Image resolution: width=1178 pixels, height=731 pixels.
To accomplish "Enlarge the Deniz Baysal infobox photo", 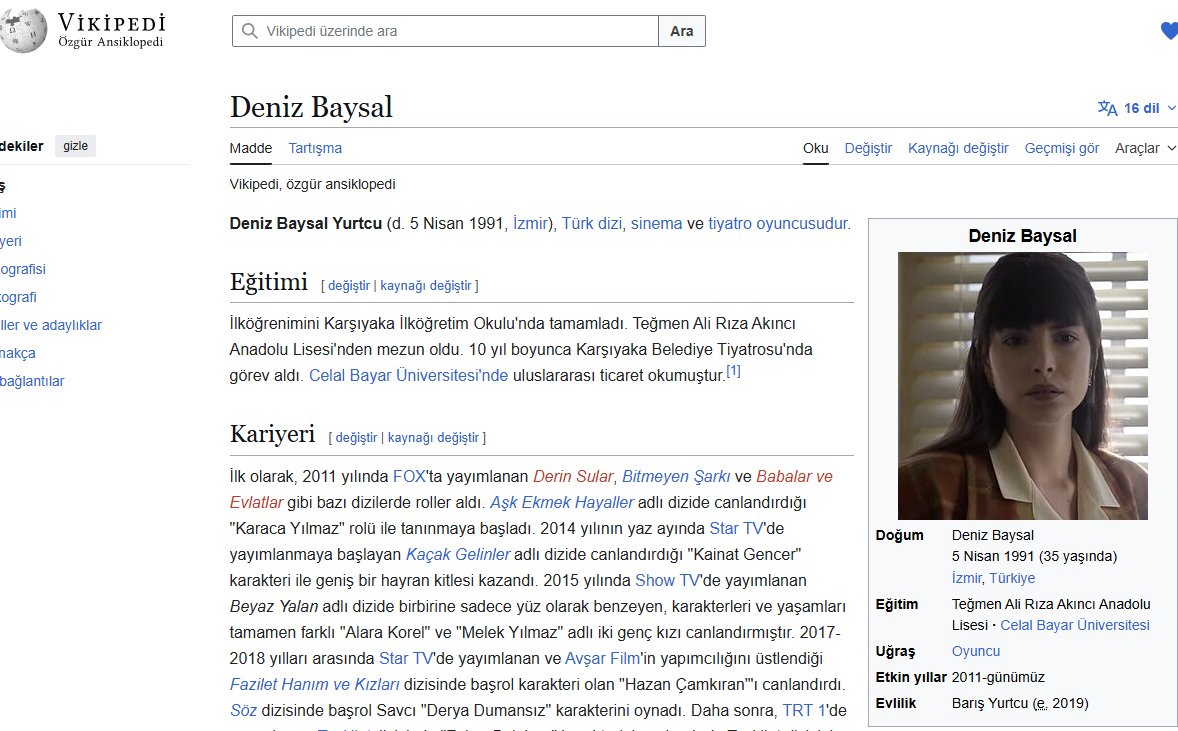I will coord(1022,385).
